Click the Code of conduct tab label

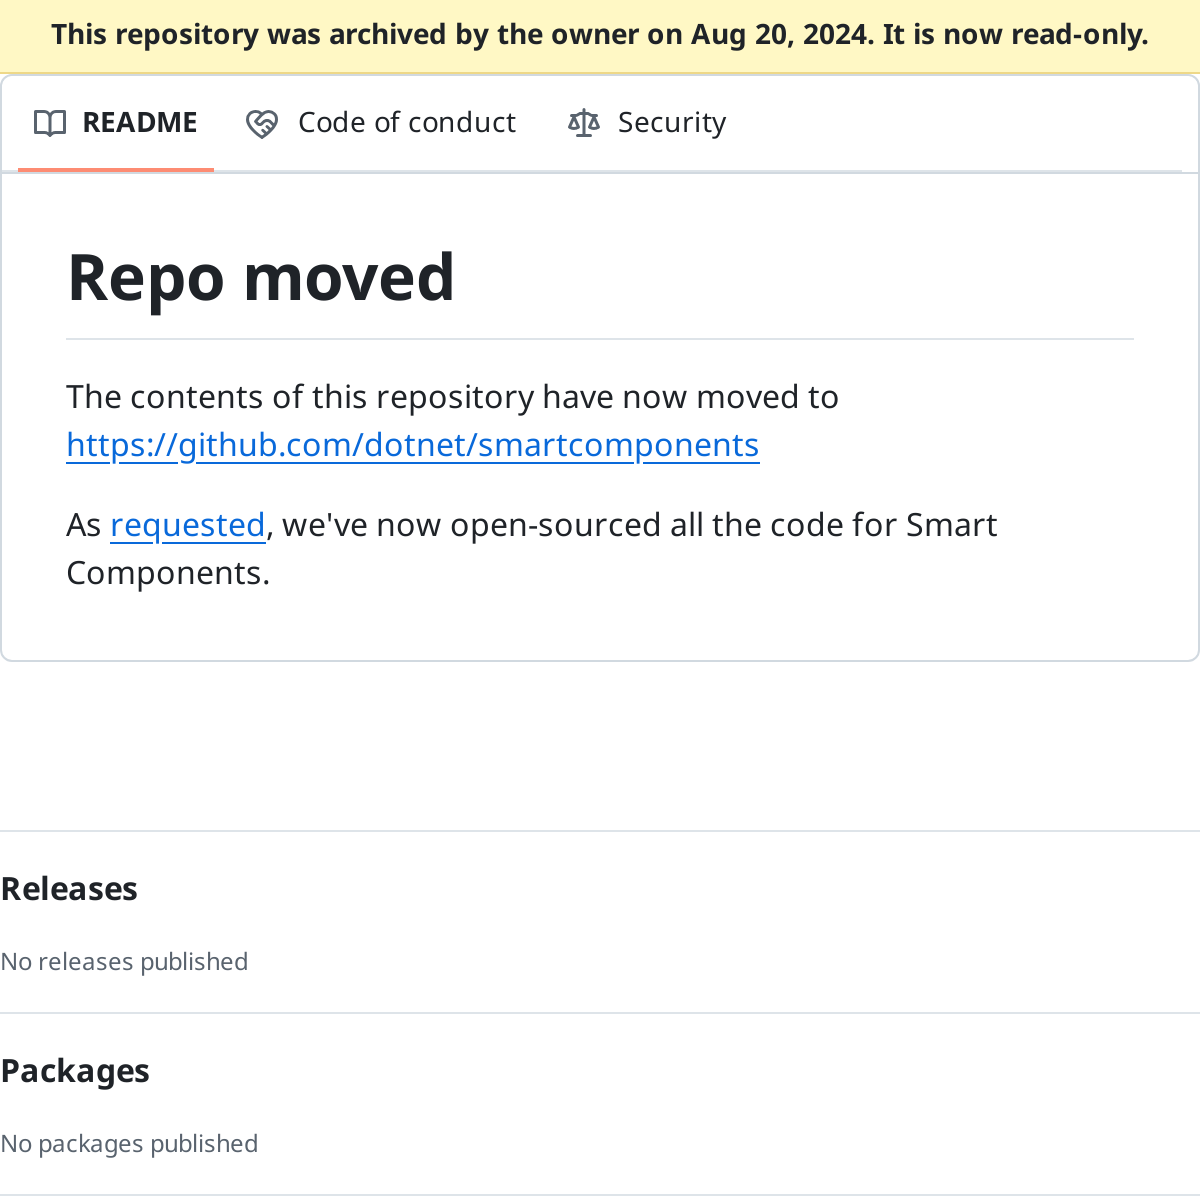tap(406, 121)
